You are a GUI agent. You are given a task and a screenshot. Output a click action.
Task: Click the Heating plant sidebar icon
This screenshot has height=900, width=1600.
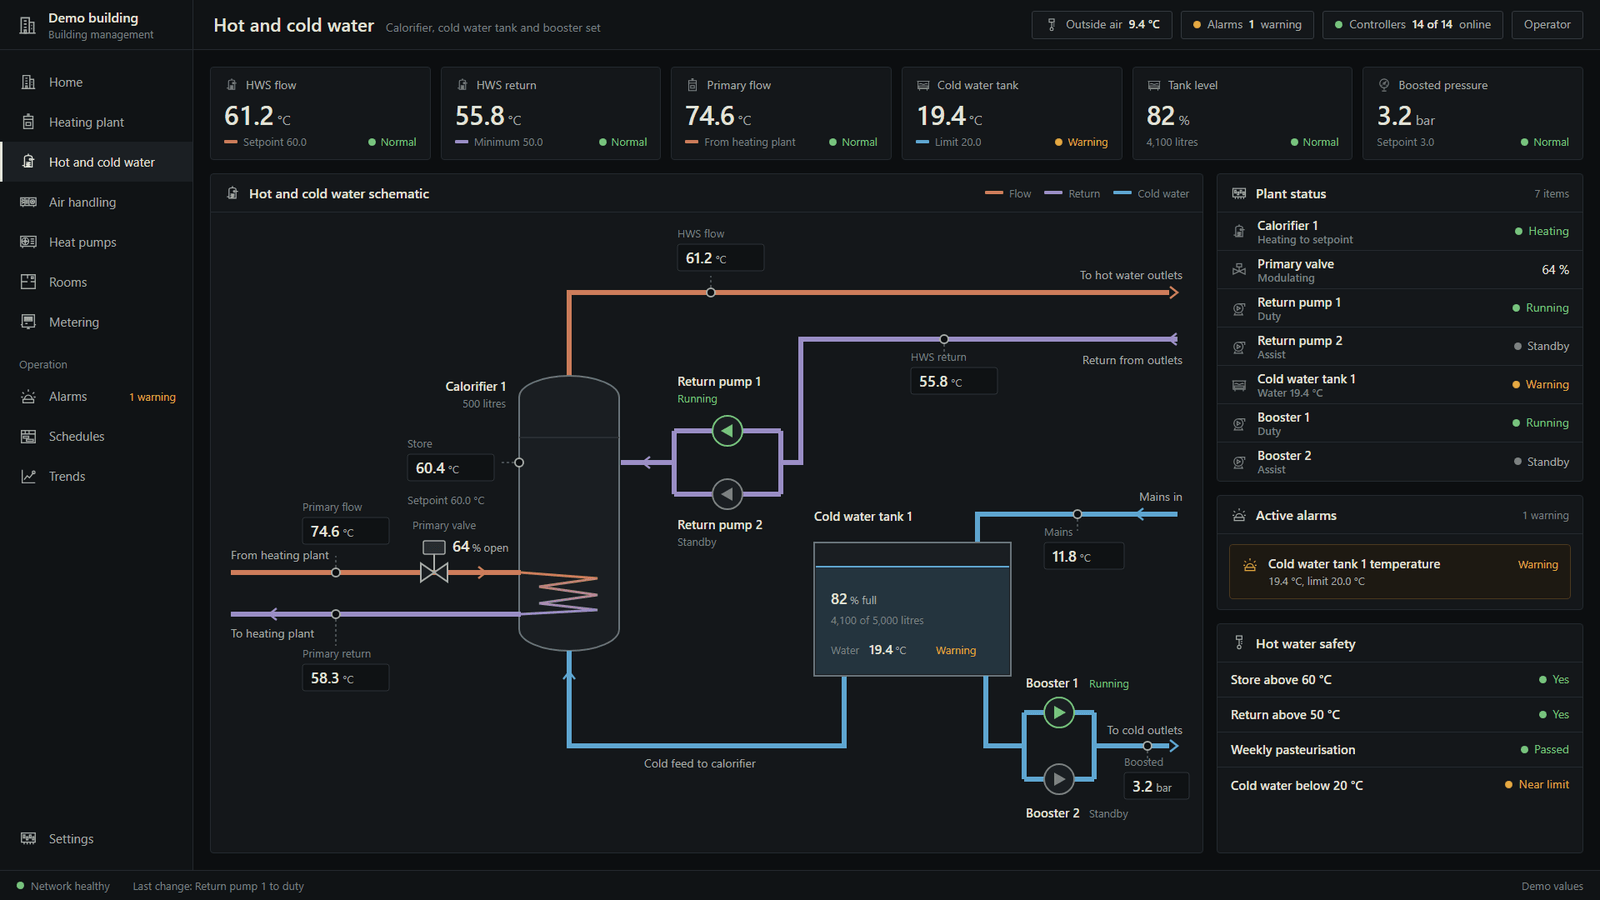click(x=28, y=122)
